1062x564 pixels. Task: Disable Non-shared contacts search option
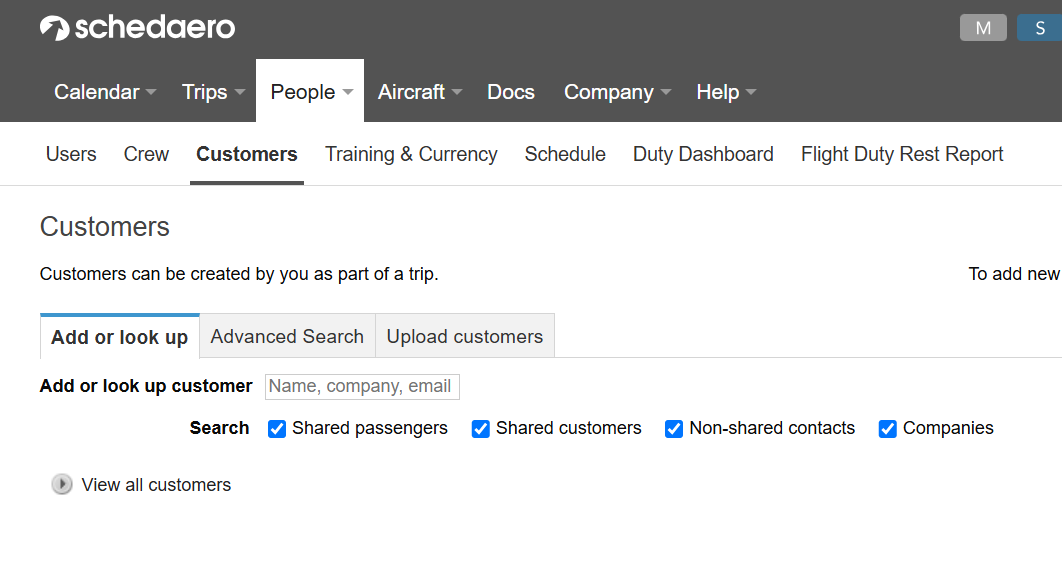tap(674, 429)
